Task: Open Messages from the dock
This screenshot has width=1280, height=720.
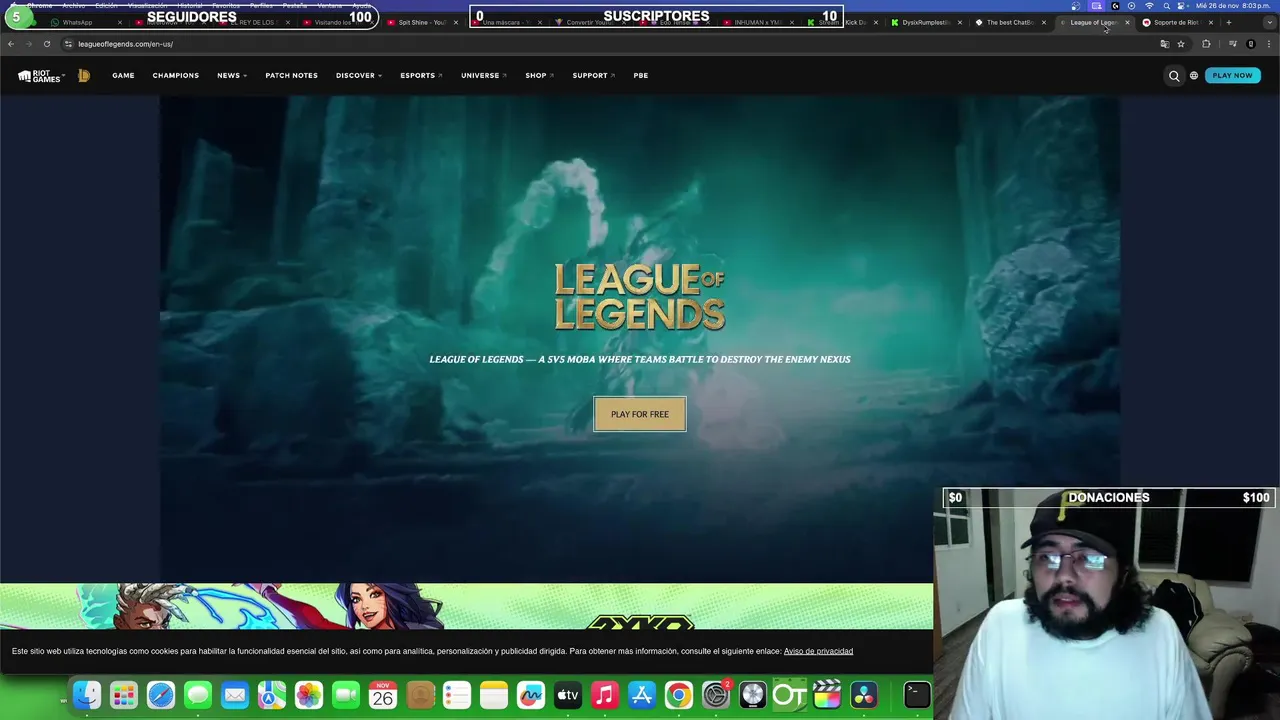Action: [198, 694]
